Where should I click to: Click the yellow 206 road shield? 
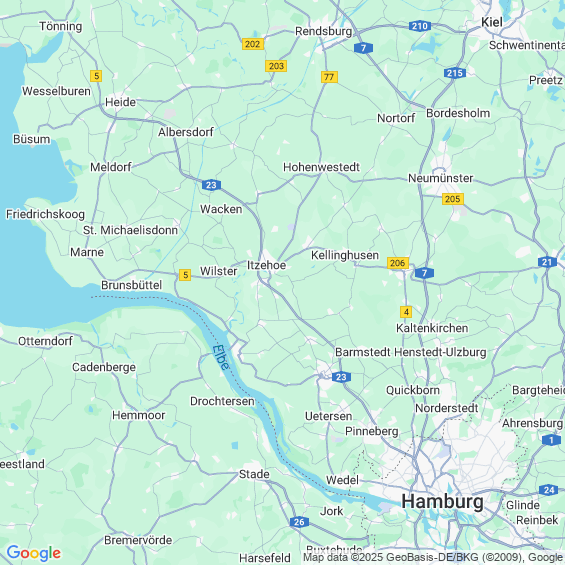398,263
